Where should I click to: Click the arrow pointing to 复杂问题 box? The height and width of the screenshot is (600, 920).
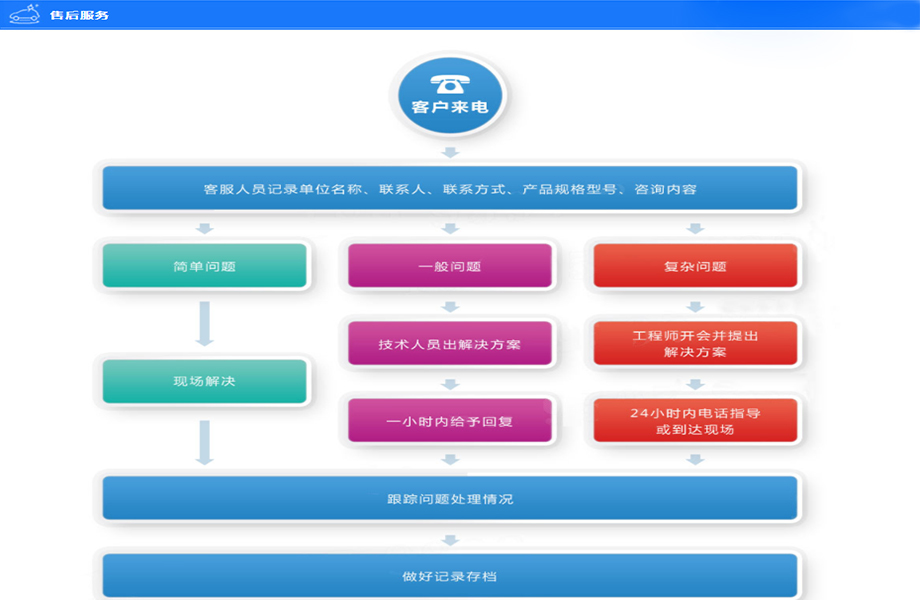[x=695, y=229]
